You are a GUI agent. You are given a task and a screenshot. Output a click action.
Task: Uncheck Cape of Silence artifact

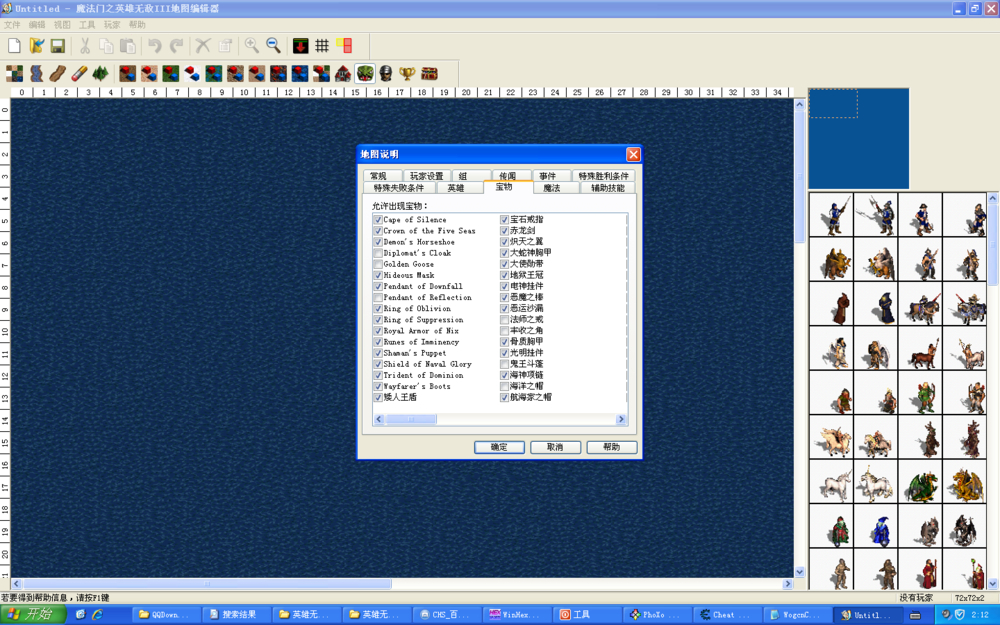378,219
